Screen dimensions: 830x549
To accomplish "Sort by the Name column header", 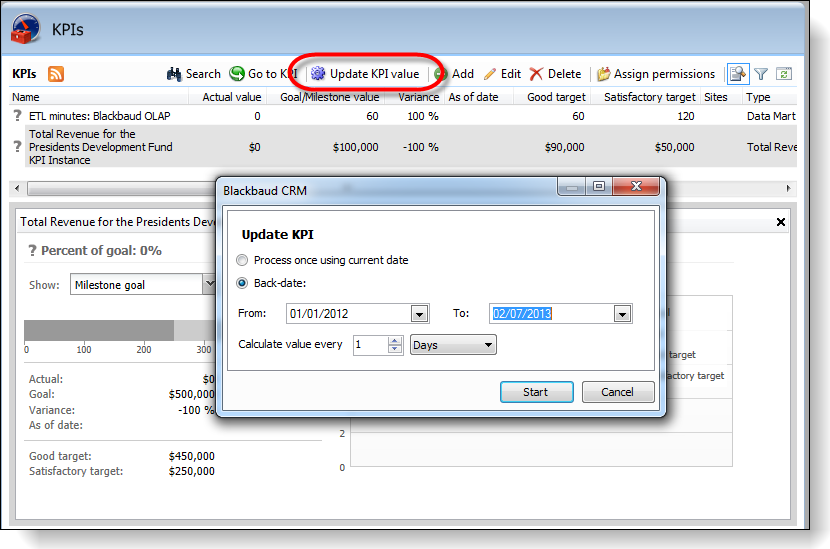I will click(x=99, y=97).
